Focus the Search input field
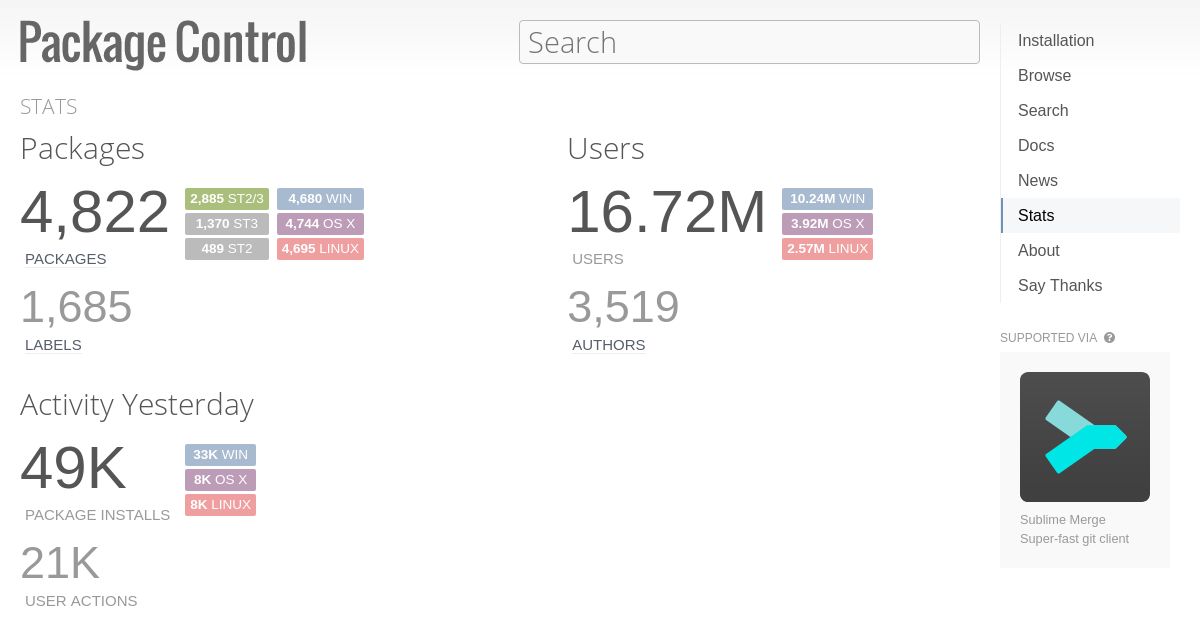This screenshot has width=1200, height=630. [749, 42]
